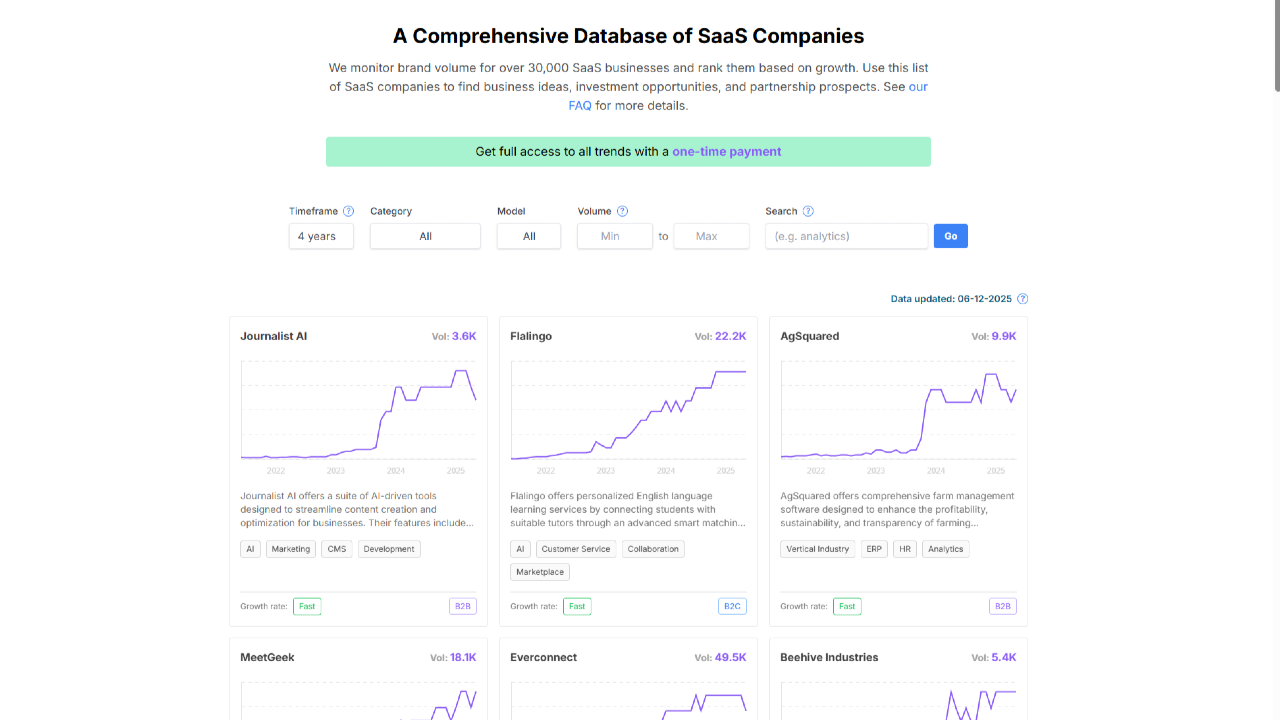Open the AgSquared card title

click(x=810, y=336)
